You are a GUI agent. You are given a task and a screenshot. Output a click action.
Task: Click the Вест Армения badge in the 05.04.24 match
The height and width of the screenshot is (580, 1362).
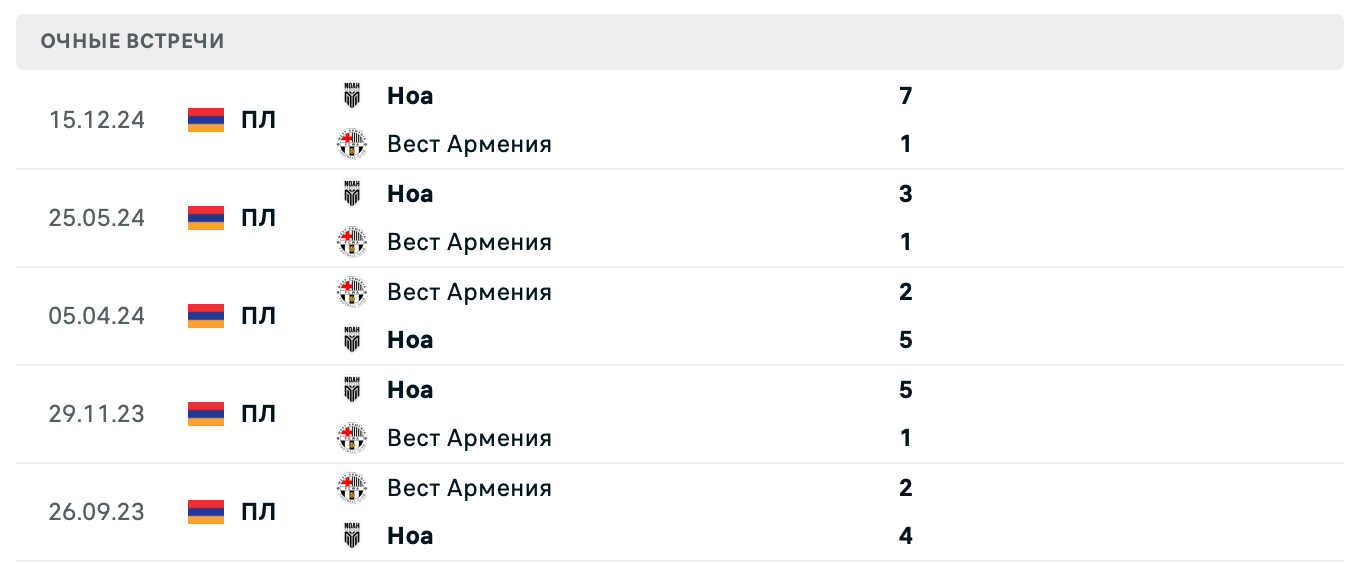click(352, 291)
